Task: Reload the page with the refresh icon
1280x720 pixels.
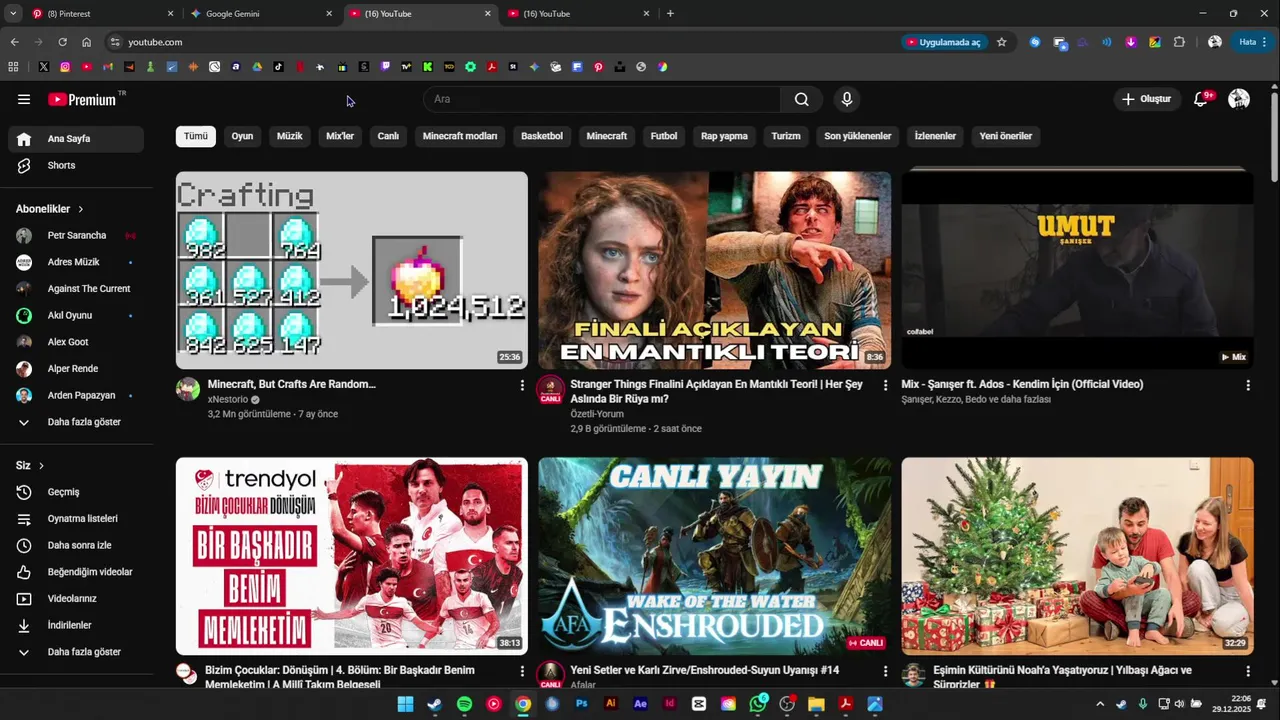Action: pos(62,42)
